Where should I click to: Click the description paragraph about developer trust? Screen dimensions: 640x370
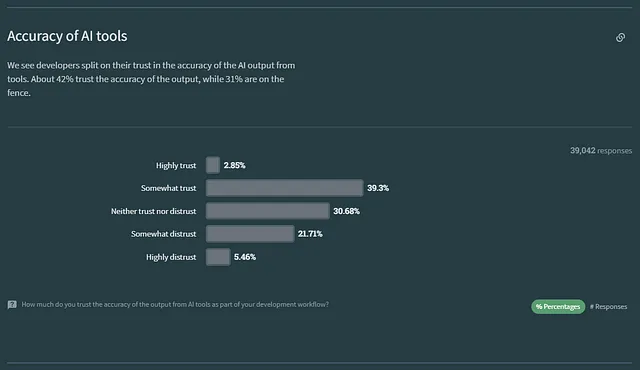coord(151,79)
